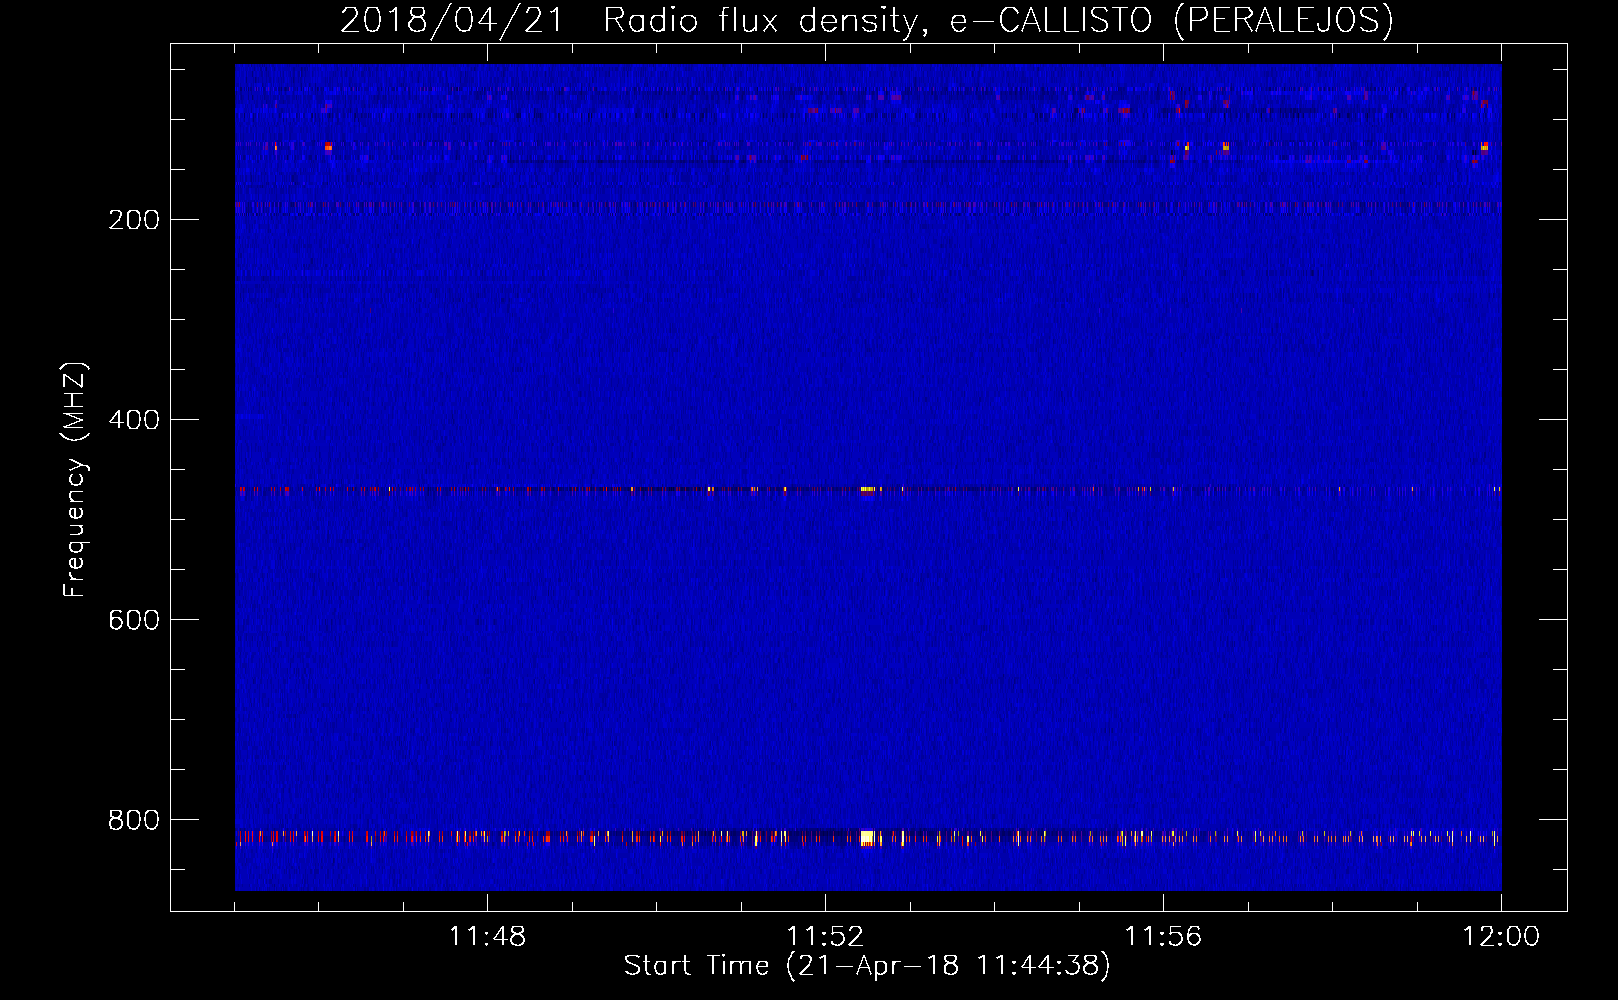Click the 'Frequency (MHZ)' vertical axis label
Screen dimensions: 1618x1000
75,480
